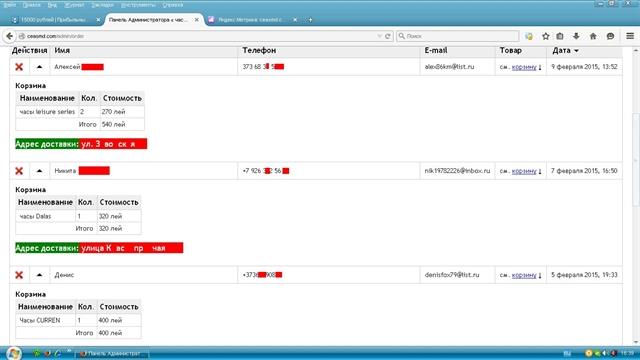
Task: Collapse Алексей's order details arrow
Action: point(39,67)
